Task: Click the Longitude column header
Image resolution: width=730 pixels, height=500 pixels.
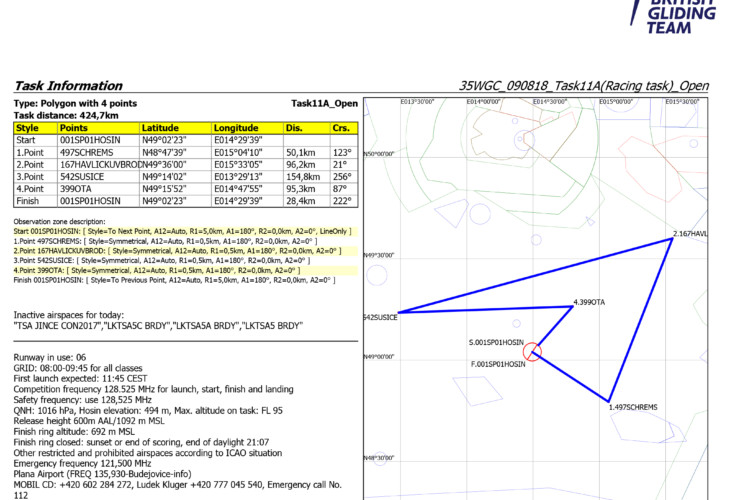Action: [x=236, y=128]
